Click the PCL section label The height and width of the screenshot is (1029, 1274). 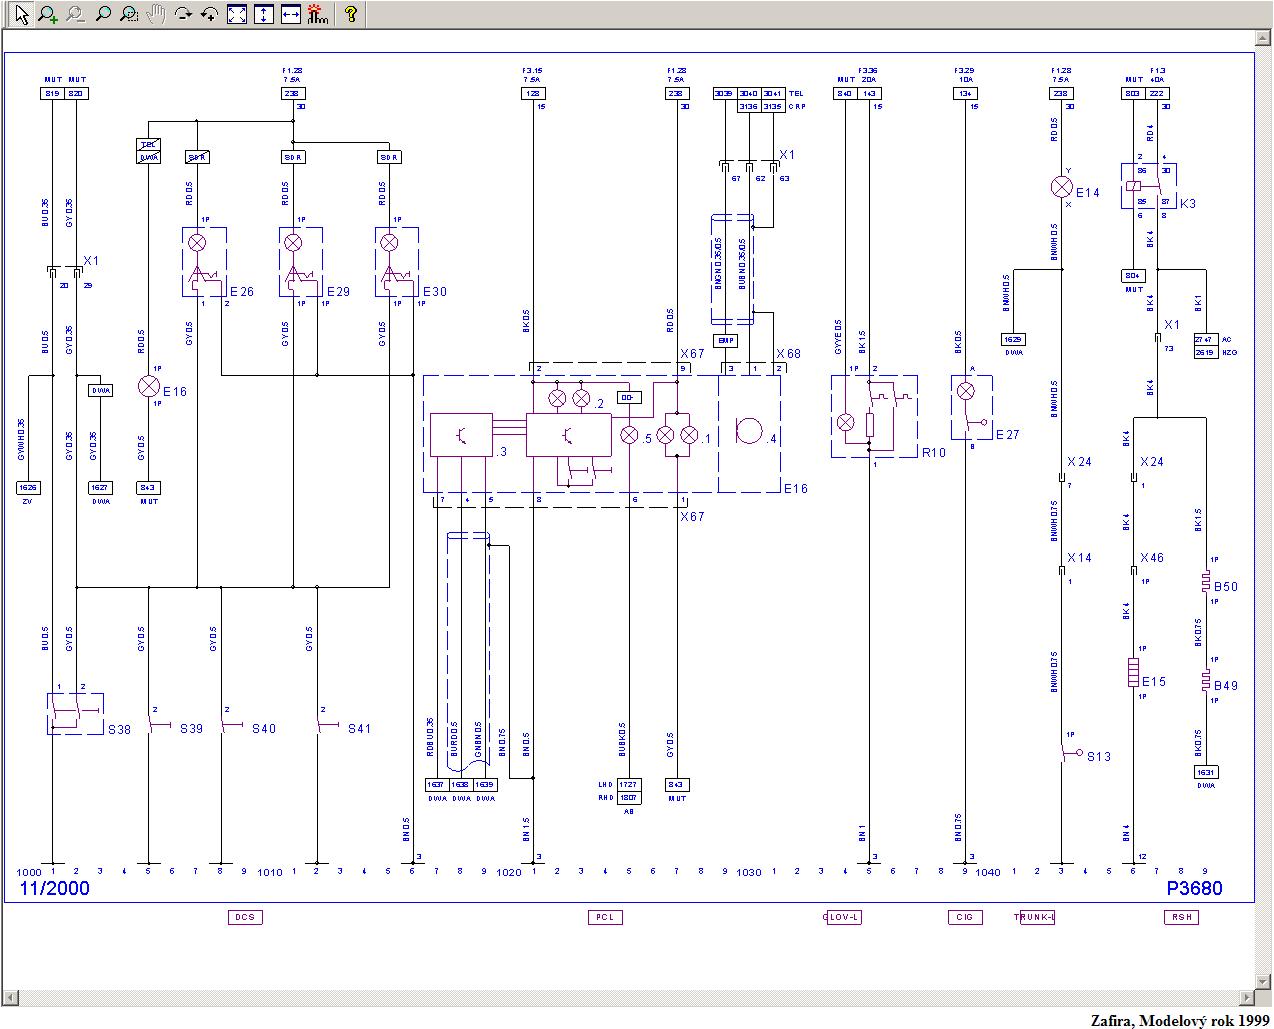[x=604, y=917]
